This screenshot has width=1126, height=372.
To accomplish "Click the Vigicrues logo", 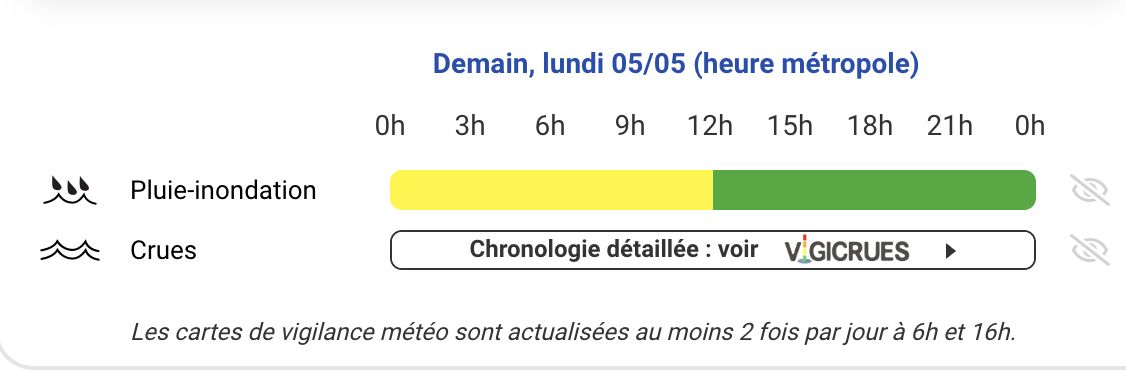I will (x=847, y=251).
